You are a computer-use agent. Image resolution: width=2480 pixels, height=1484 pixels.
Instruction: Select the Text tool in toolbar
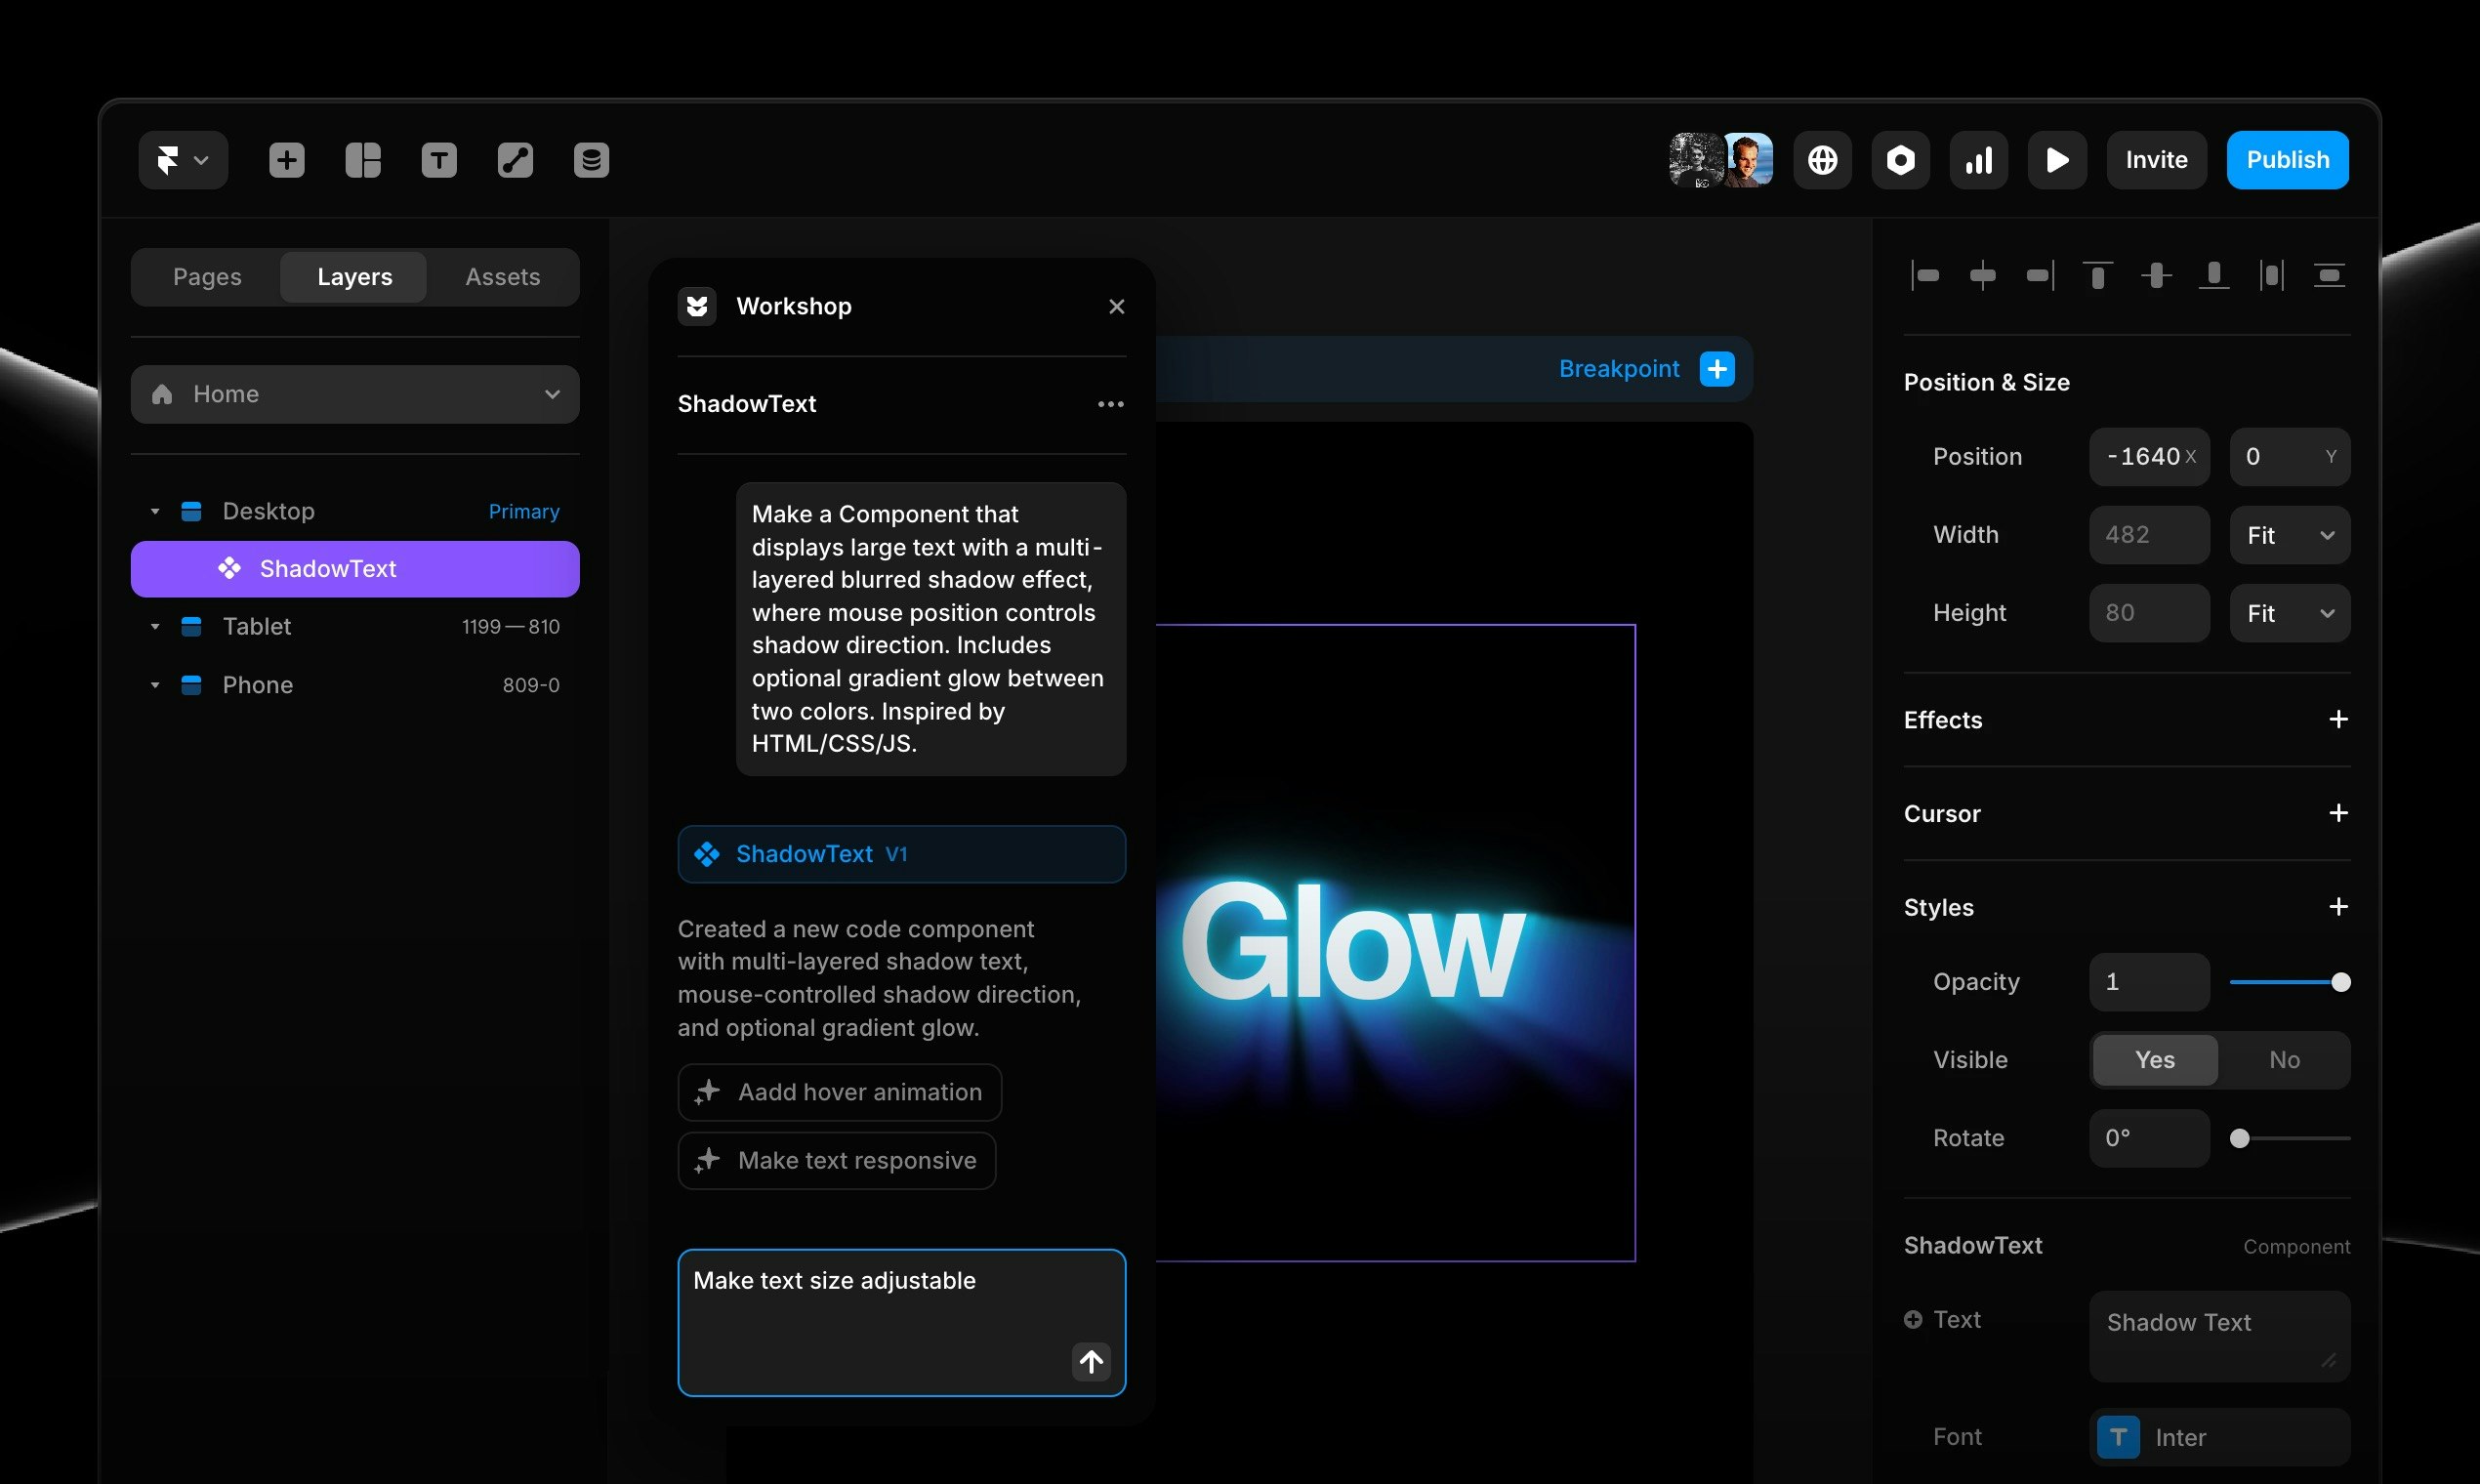coord(439,160)
